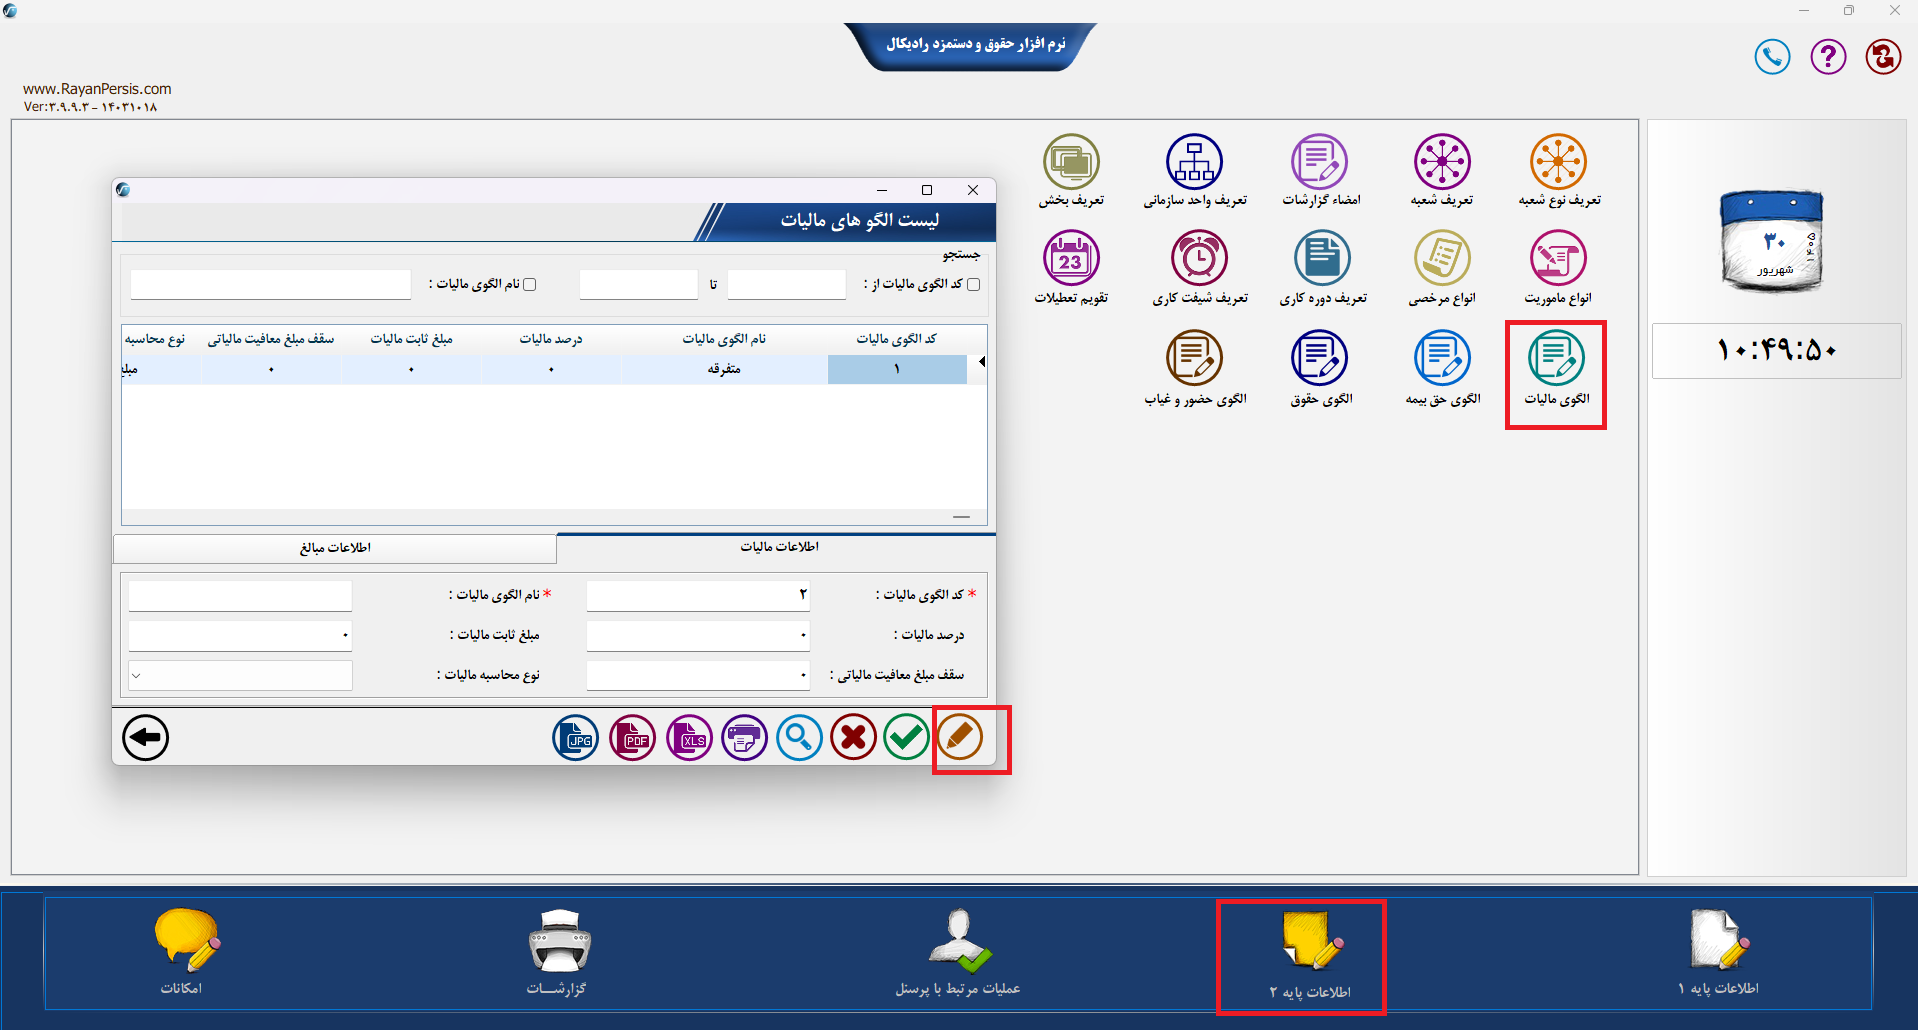Click the مبلغ ثابت مالیات column header
This screenshot has height=1030, width=1918.
point(411,339)
